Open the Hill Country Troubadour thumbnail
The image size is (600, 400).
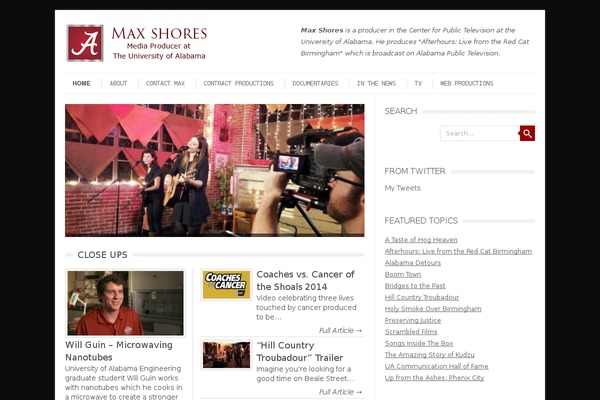226,355
